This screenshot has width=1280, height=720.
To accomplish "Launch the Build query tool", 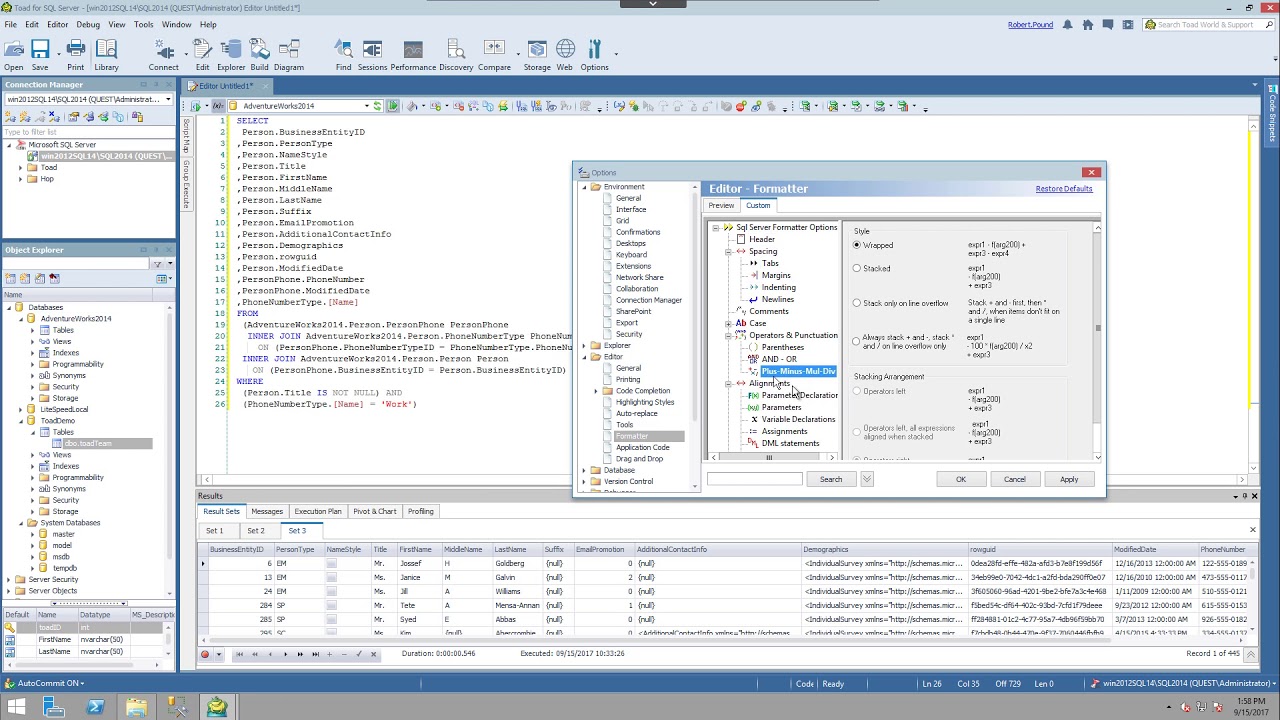I will [259, 55].
